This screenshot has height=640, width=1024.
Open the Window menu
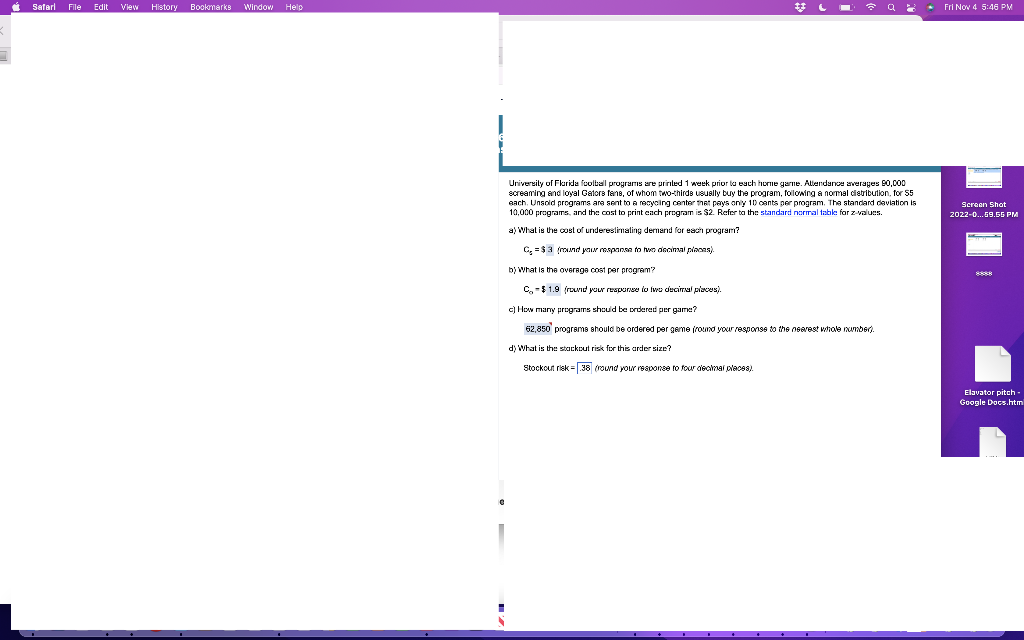click(x=258, y=7)
